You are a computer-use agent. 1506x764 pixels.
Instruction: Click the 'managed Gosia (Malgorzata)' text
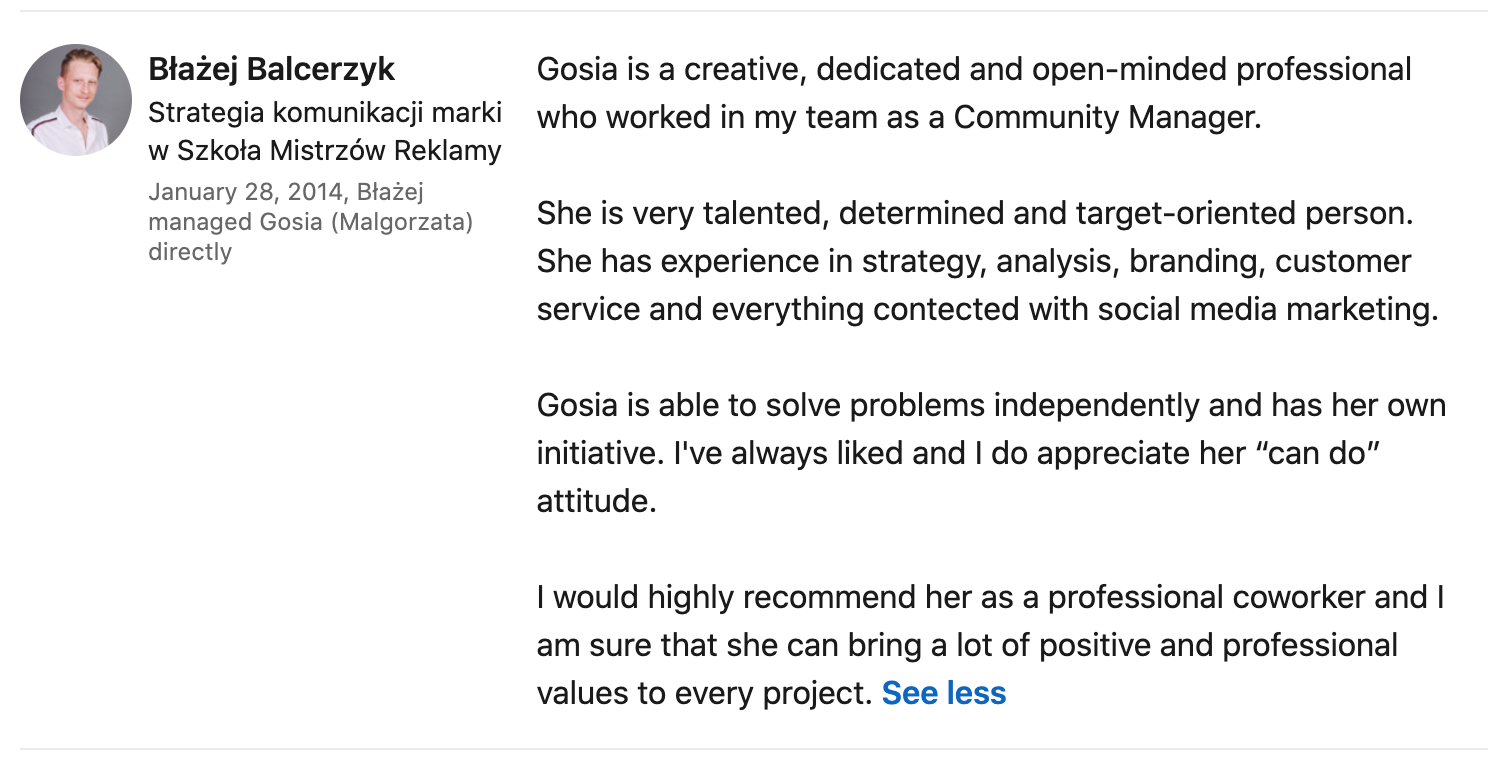click(310, 221)
